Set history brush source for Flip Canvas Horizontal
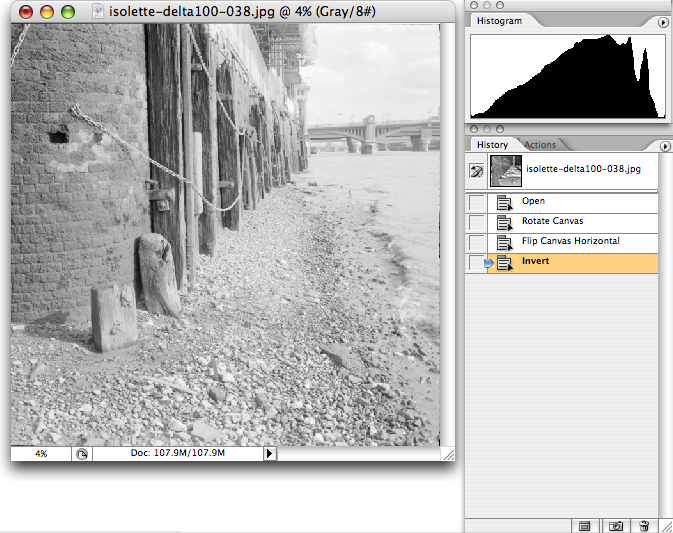The width and height of the screenshot is (673, 533). 476,242
